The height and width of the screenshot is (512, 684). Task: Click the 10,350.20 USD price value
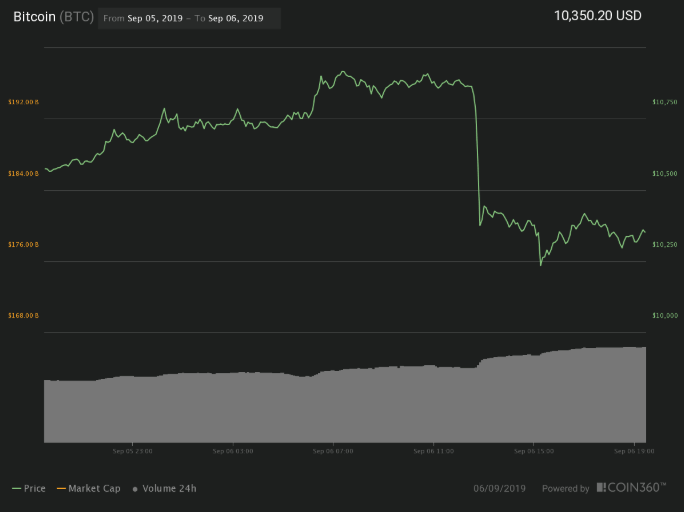pos(598,16)
